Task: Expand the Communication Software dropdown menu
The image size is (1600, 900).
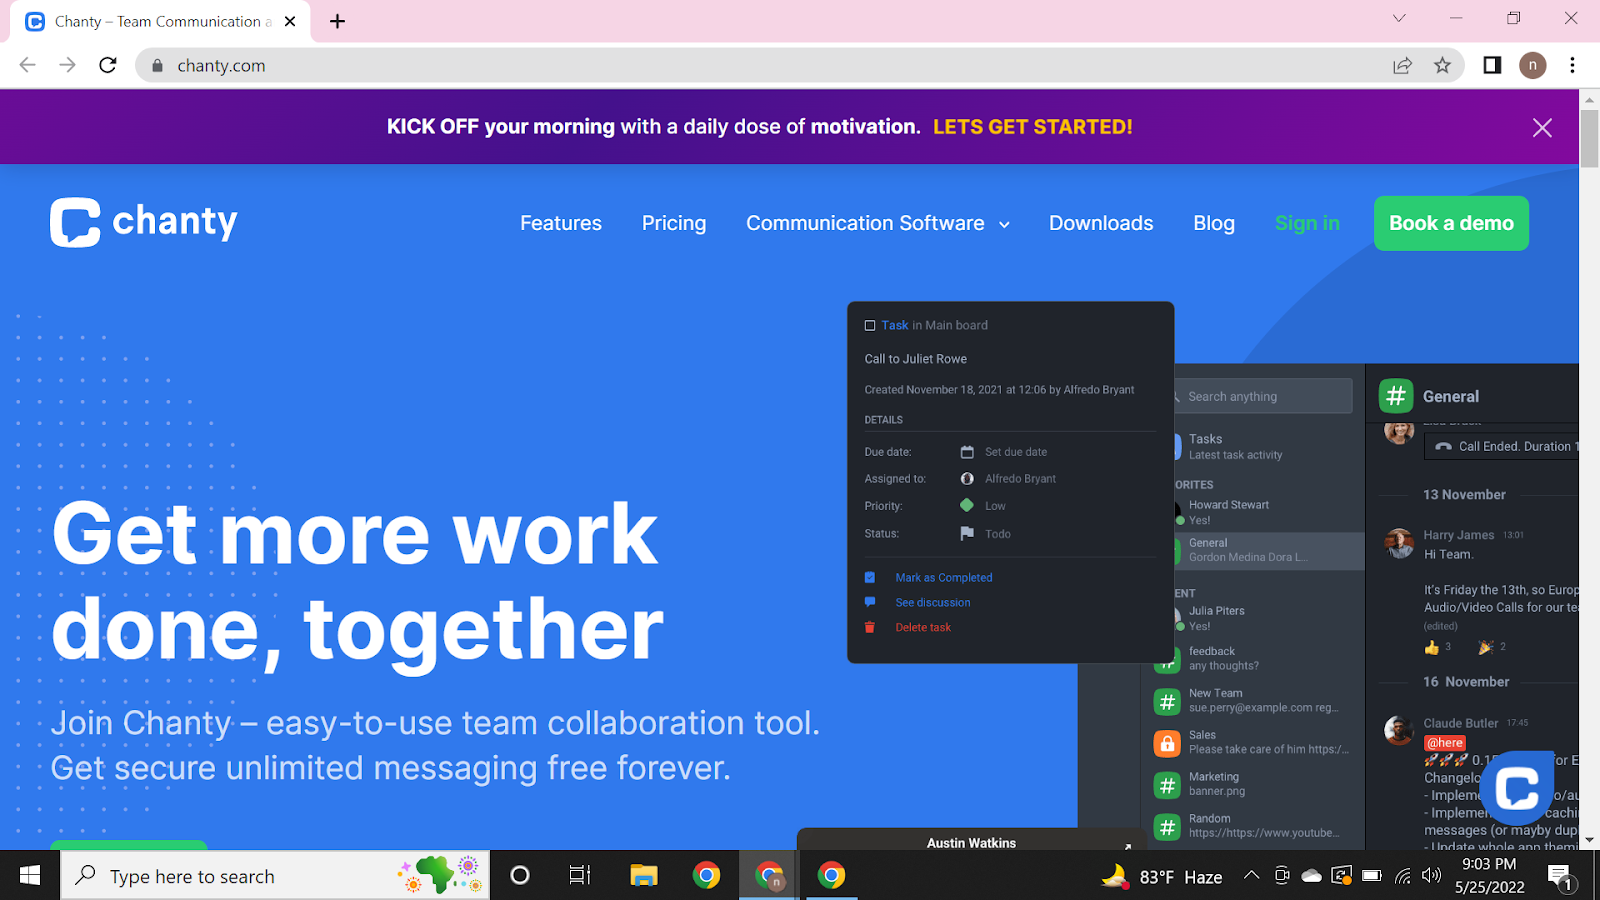Action: [878, 223]
